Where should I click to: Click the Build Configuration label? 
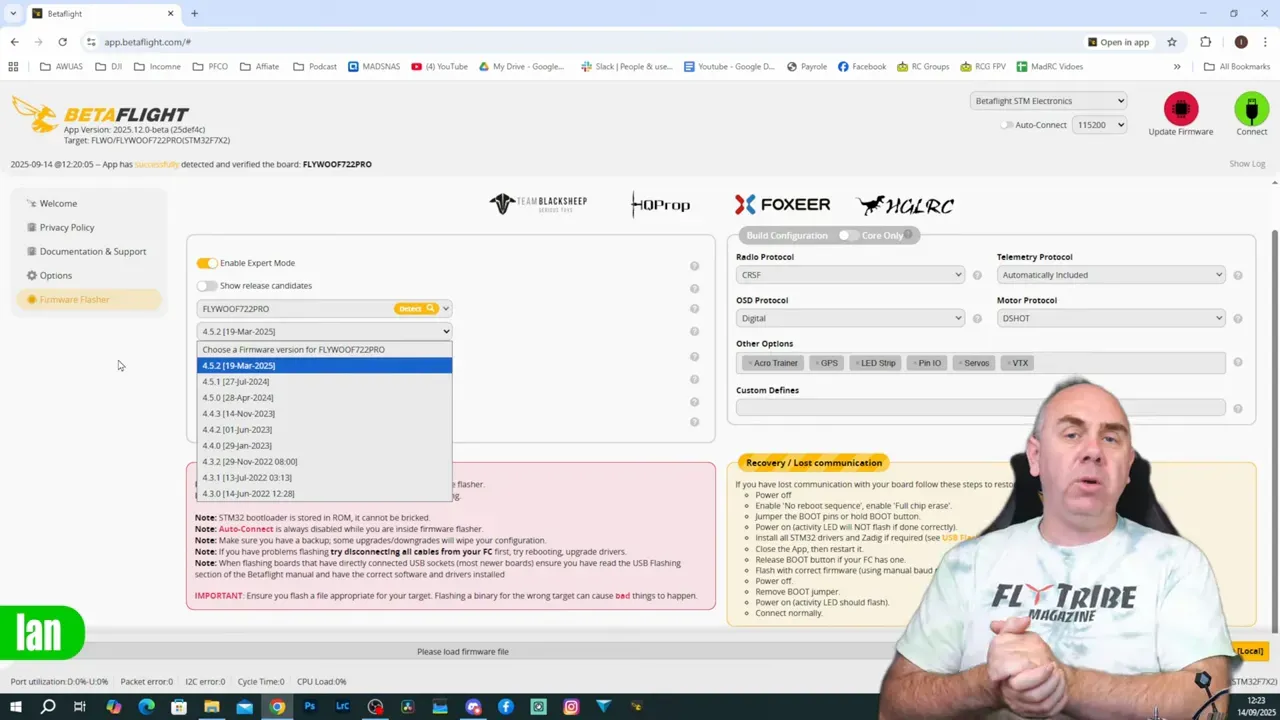click(x=787, y=235)
